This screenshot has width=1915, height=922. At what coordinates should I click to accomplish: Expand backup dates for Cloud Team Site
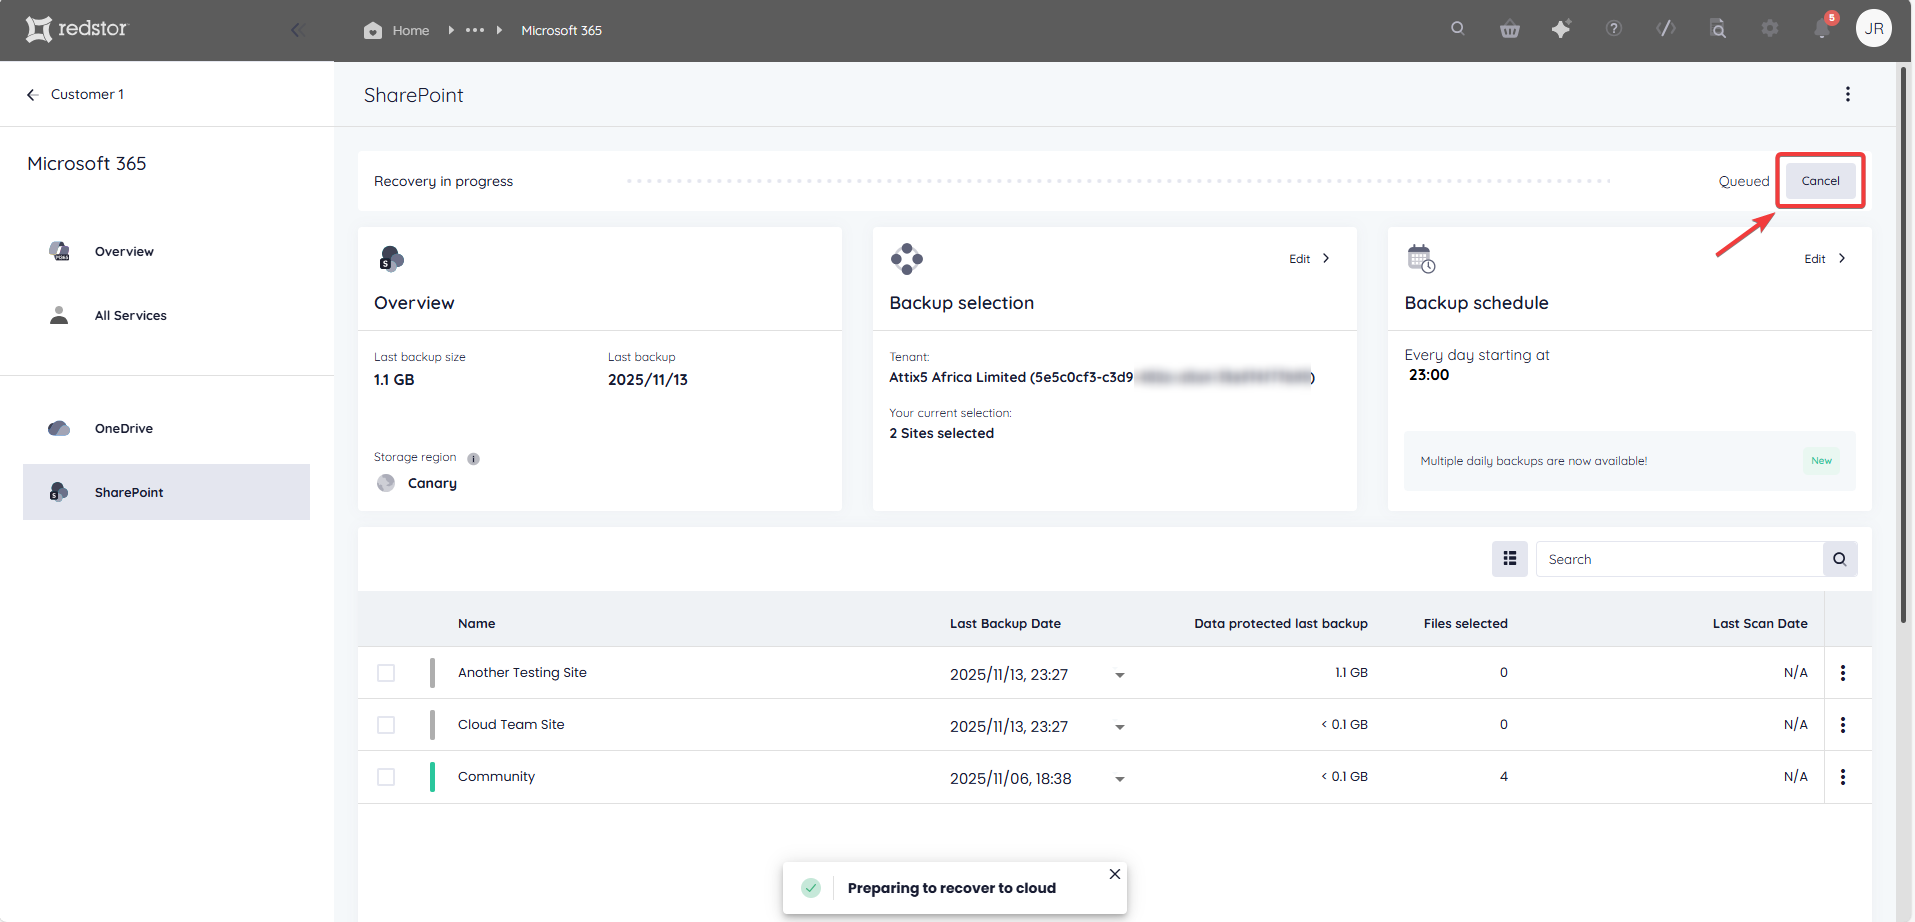click(1120, 727)
